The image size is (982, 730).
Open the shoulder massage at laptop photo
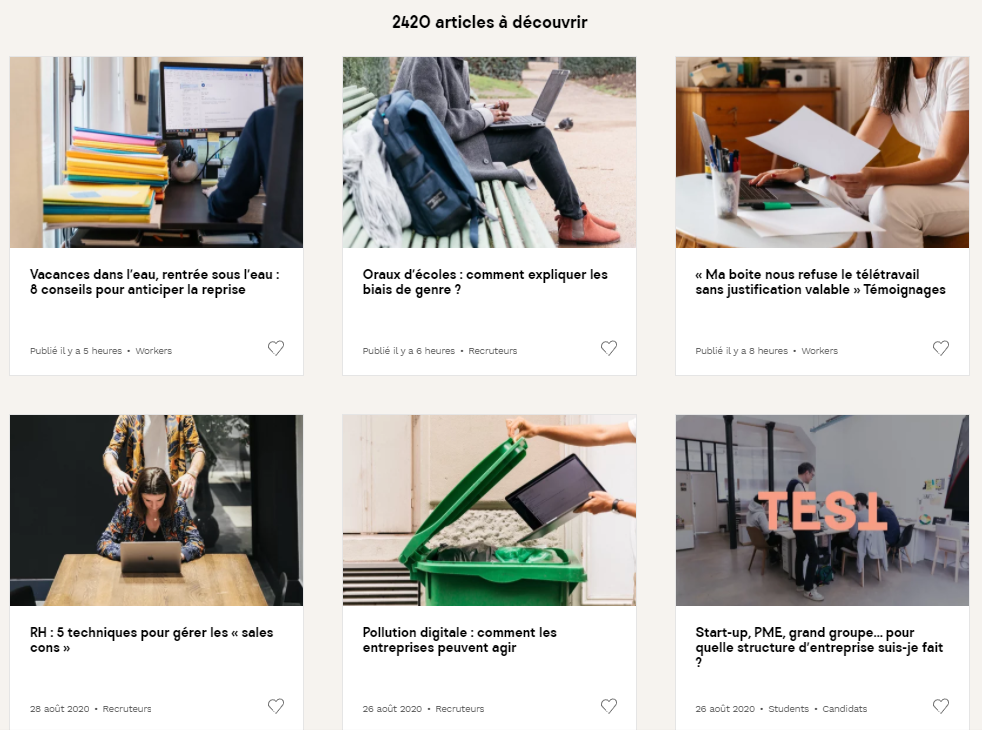tap(157, 510)
